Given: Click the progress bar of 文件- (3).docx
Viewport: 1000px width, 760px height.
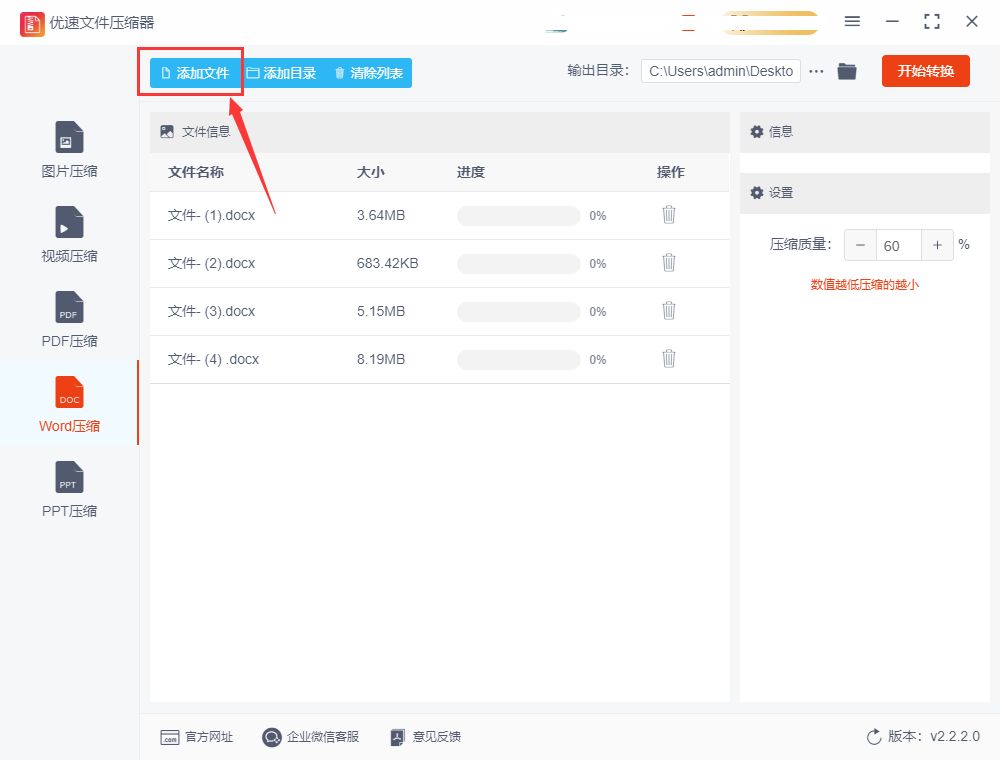Looking at the screenshot, I should tap(518, 311).
